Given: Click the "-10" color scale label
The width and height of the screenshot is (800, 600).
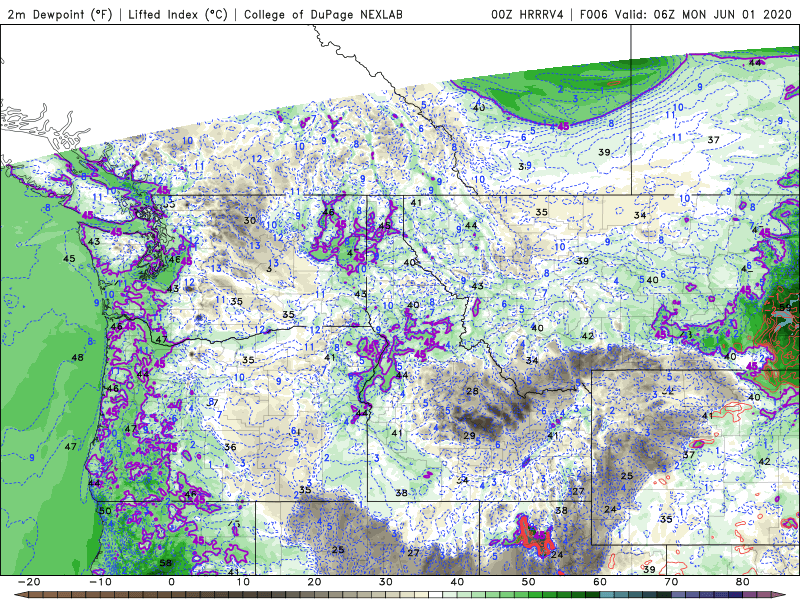Looking at the screenshot, I should coord(100,582).
